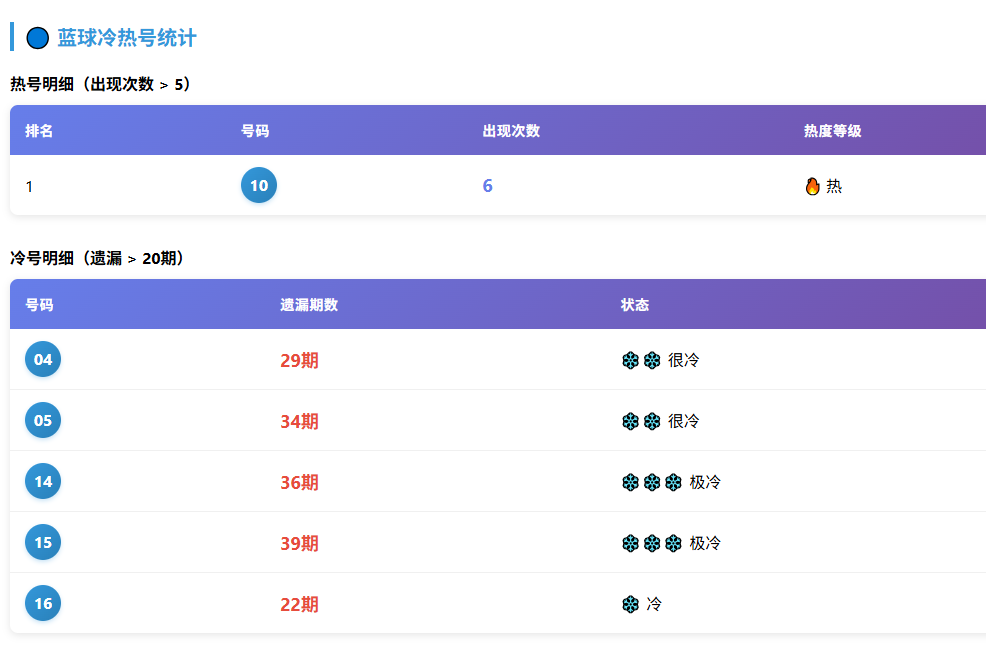986x647 pixels.
Task: Click blue ball number 15
Action: 43,543
